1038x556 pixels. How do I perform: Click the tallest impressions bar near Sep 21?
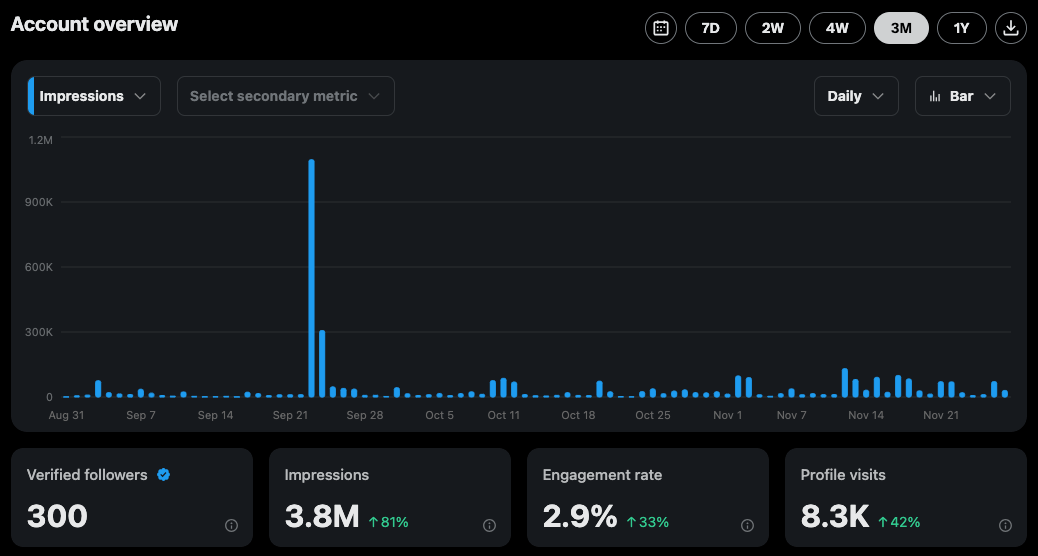pyautogui.click(x=311, y=278)
